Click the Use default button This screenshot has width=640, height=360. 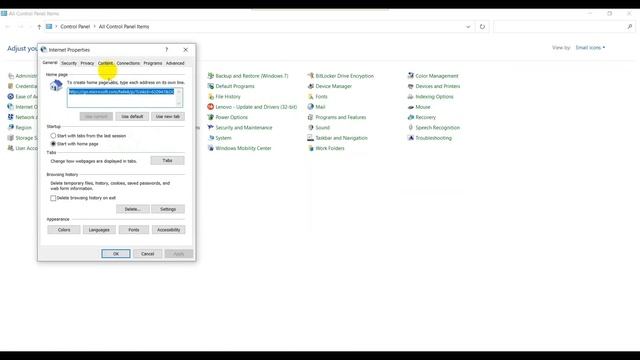pyautogui.click(x=132, y=116)
